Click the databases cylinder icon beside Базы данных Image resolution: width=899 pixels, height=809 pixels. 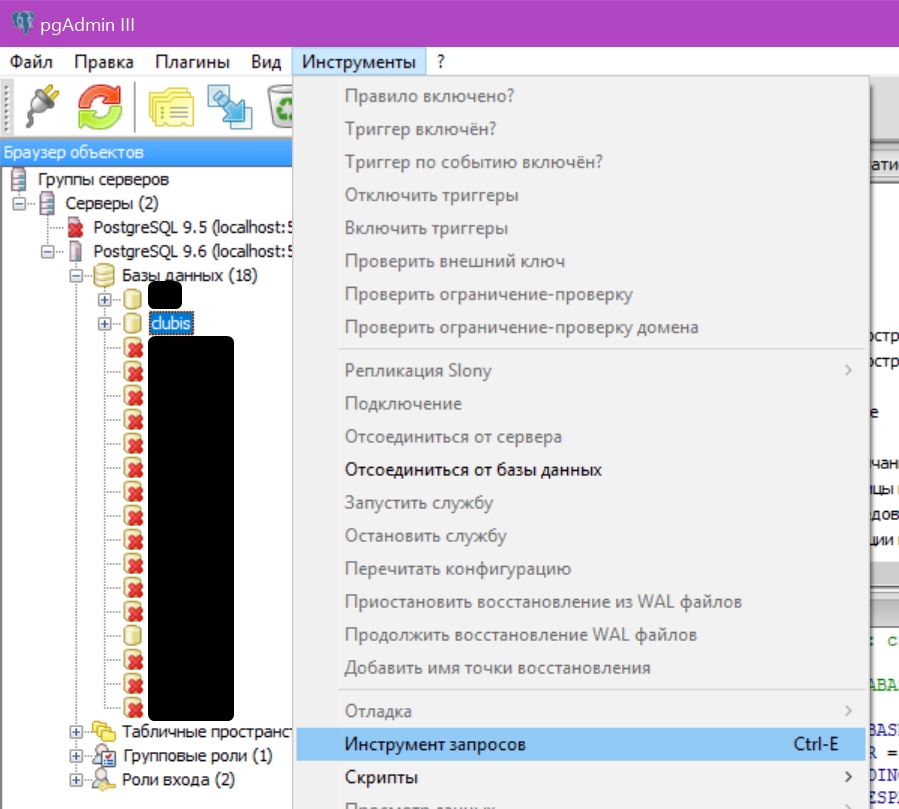[104, 275]
